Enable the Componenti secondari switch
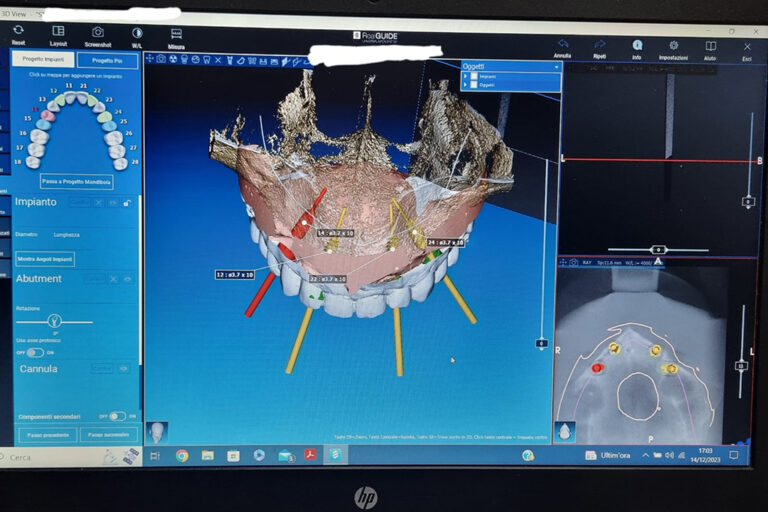The image size is (768, 512). click(118, 416)
